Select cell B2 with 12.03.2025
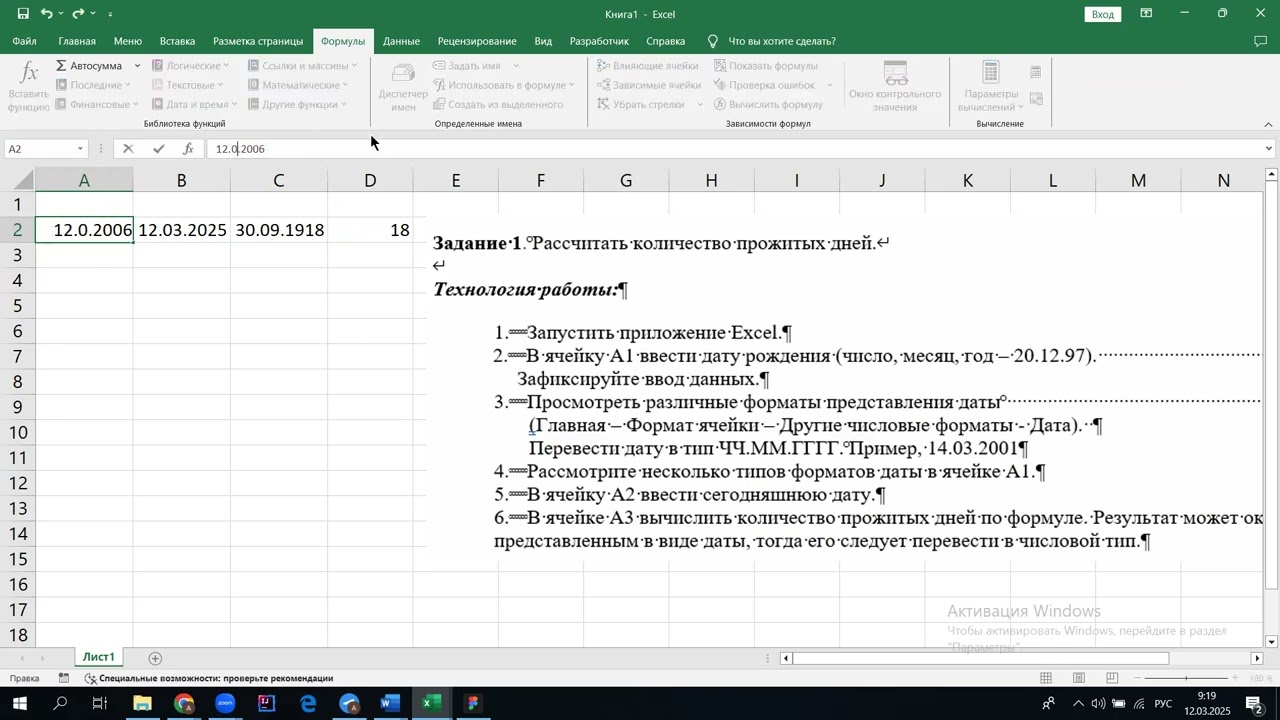Viewport: 1280px width, 720px height. coord(182,229)
